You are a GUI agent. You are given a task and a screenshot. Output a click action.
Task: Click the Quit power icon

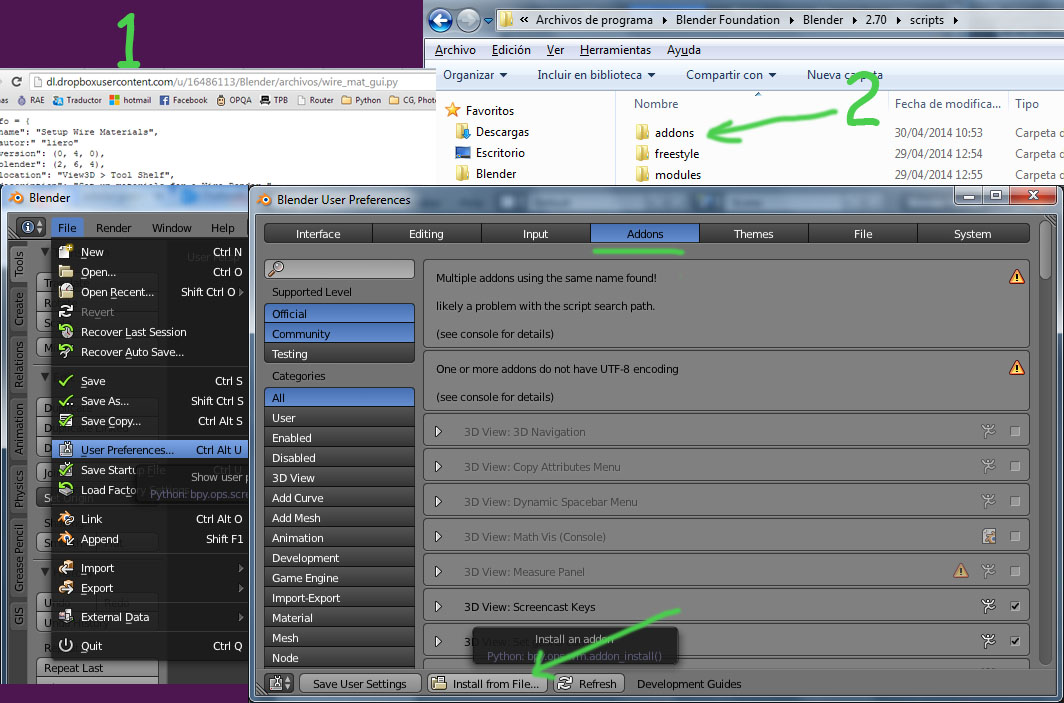click(x=66, y=645)
